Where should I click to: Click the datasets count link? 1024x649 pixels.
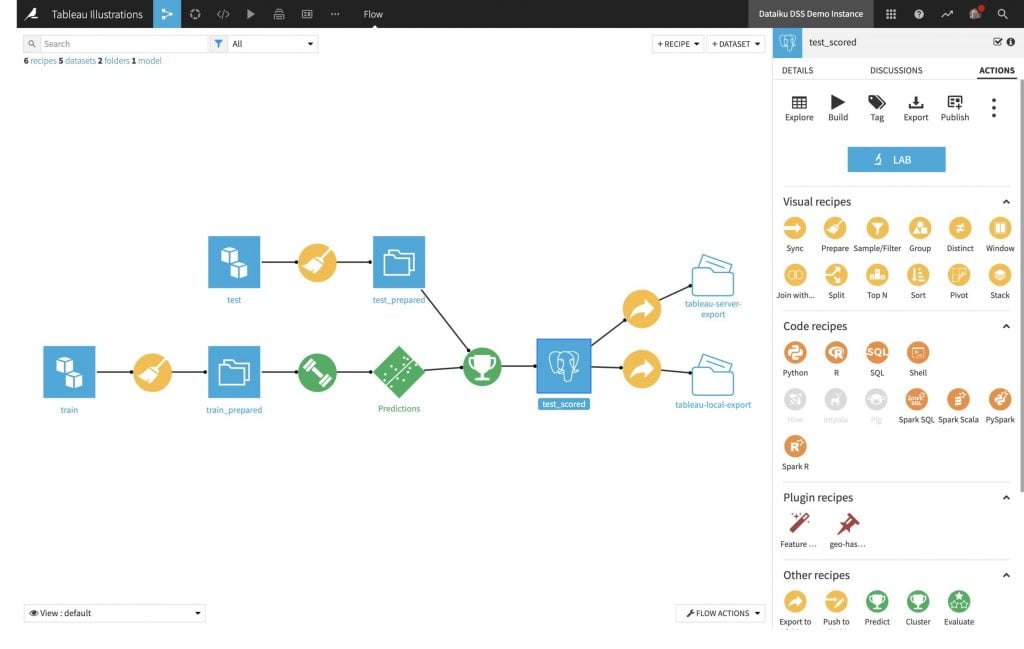(77, 61)
